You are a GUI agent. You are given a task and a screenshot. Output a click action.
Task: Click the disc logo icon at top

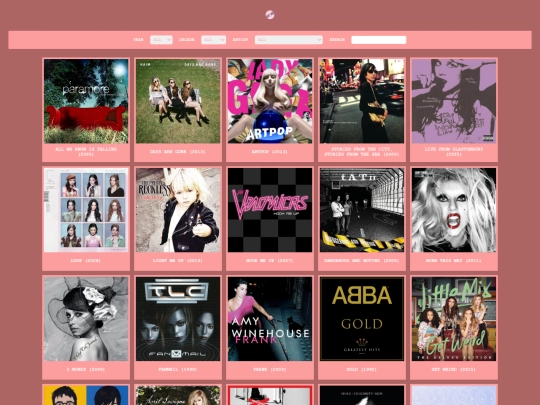pos(270,15)
